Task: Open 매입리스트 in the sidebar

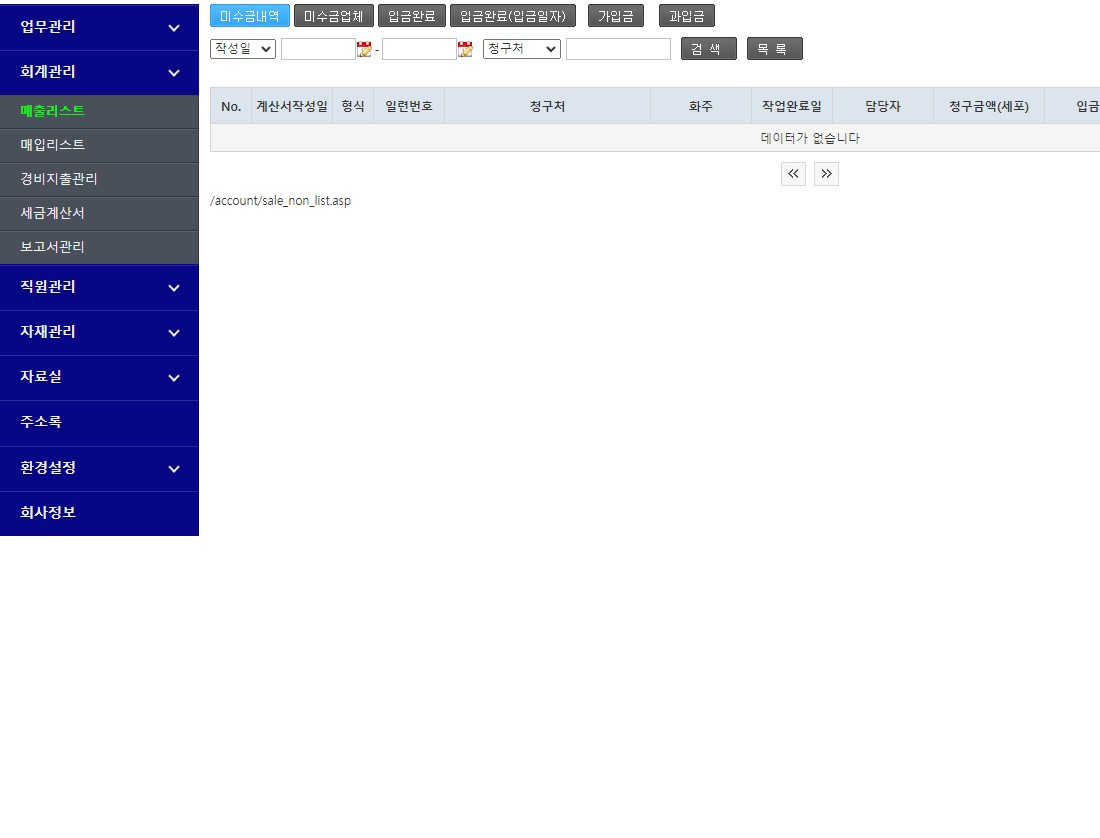Action: point(53,145)
